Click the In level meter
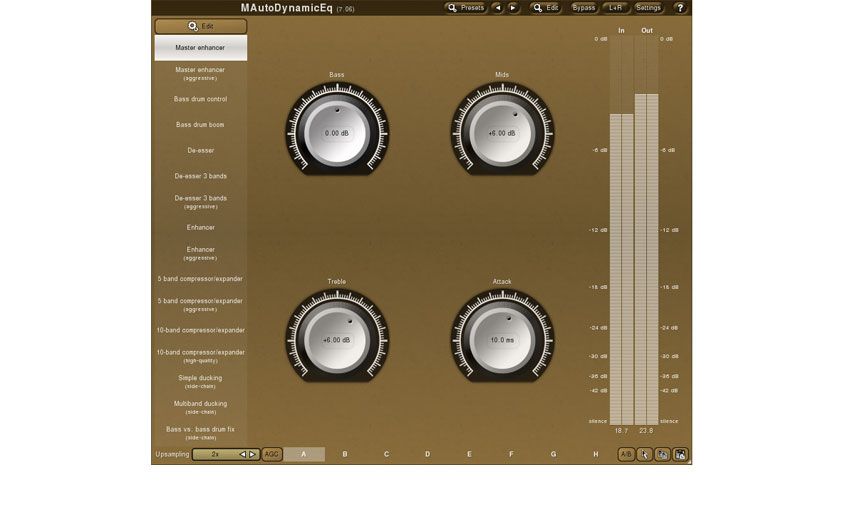Screen dimensions: 850x505 tap(621, 230)
